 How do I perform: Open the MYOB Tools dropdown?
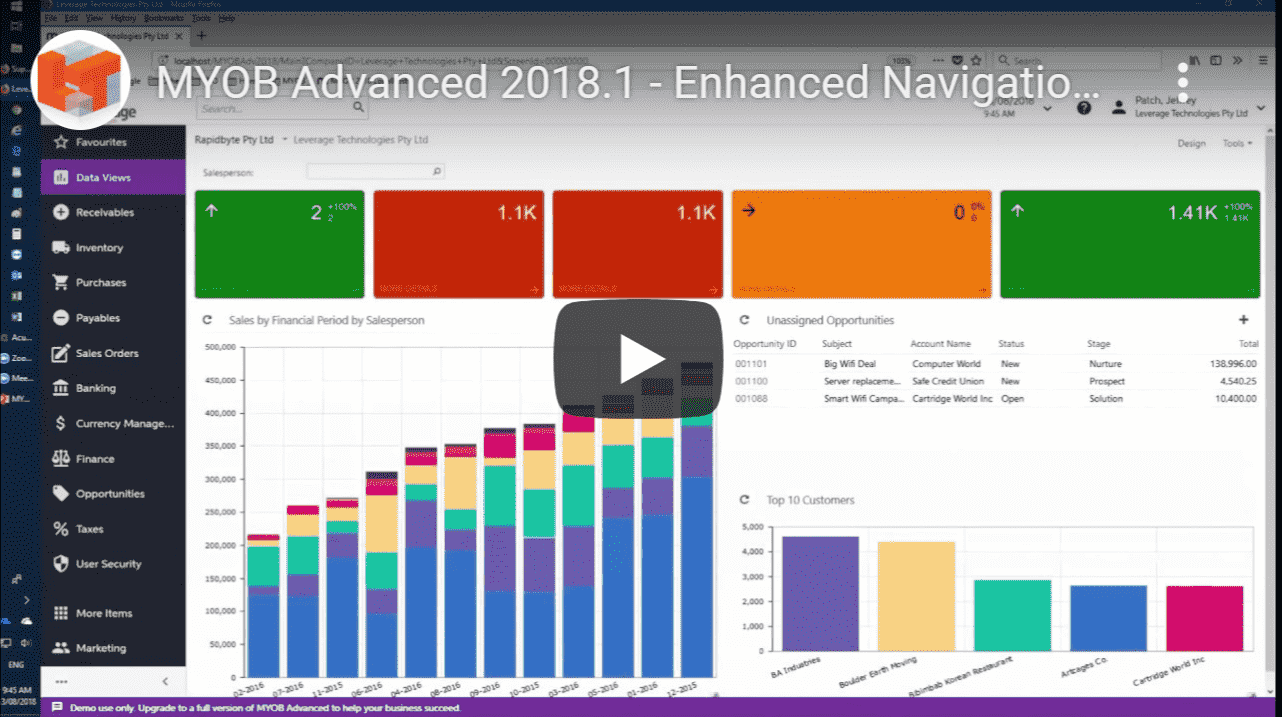(1237, 143)
